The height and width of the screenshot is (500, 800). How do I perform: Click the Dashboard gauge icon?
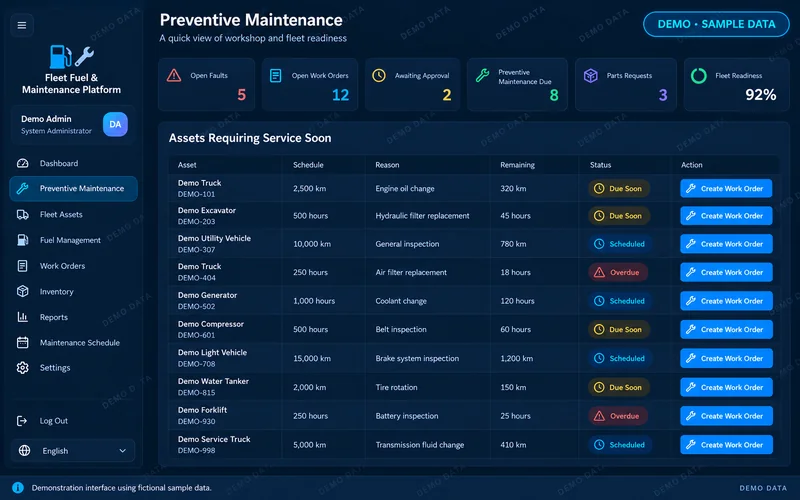click(22, 163)
